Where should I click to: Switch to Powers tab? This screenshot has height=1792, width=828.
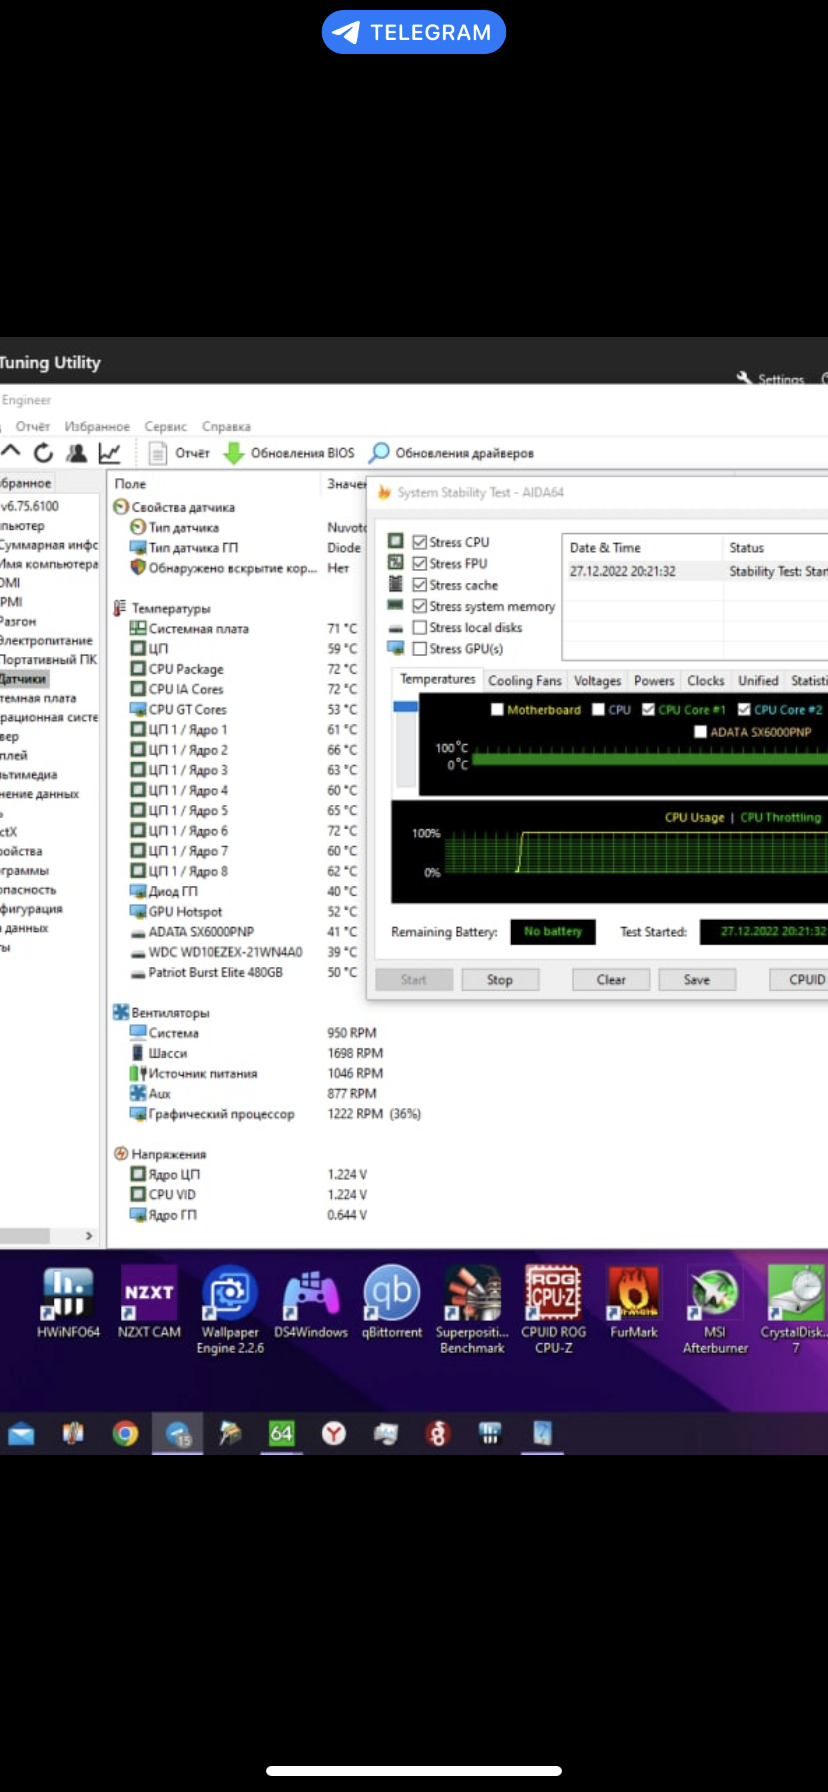654,681
